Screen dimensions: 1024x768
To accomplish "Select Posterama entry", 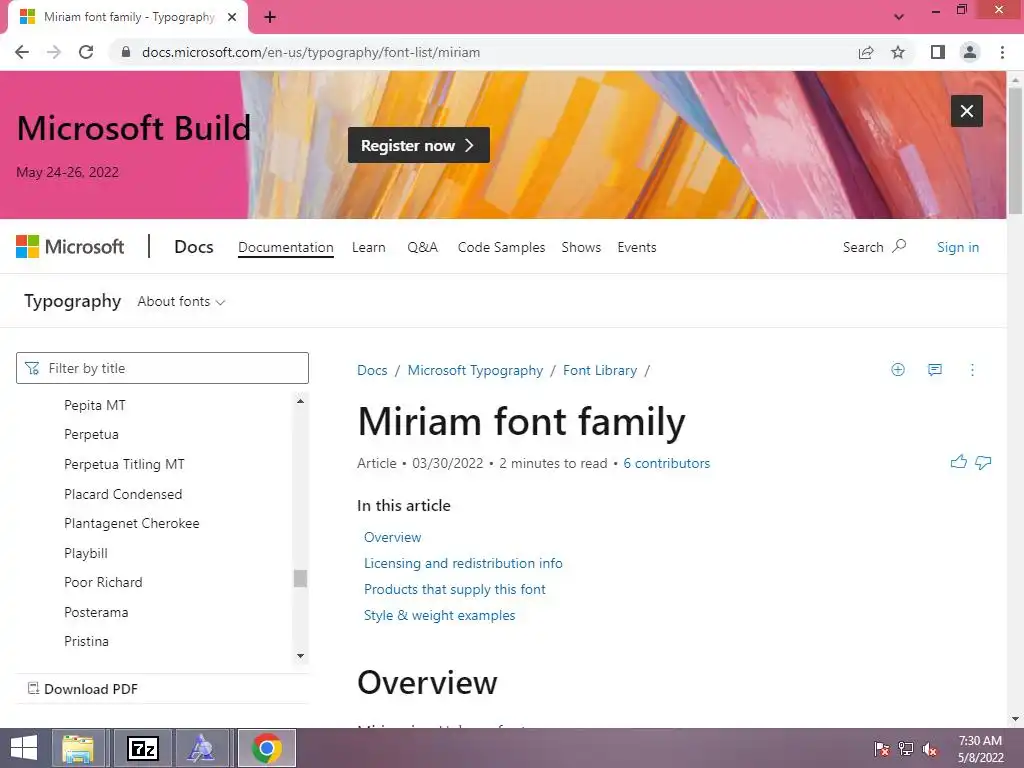I will click(96, 613).
